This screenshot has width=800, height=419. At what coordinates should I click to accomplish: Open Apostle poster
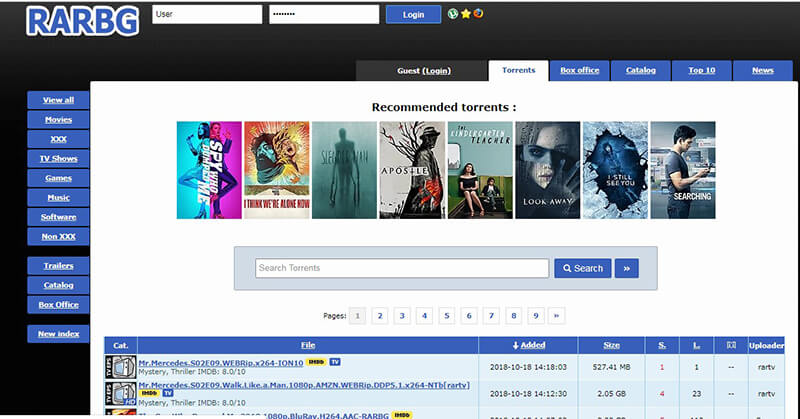(412, 170)
